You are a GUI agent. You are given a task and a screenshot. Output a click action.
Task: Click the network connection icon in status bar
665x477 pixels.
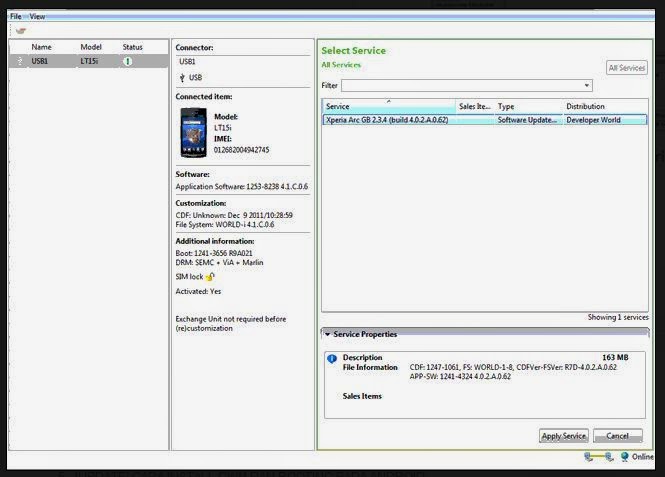coord(598,457)
